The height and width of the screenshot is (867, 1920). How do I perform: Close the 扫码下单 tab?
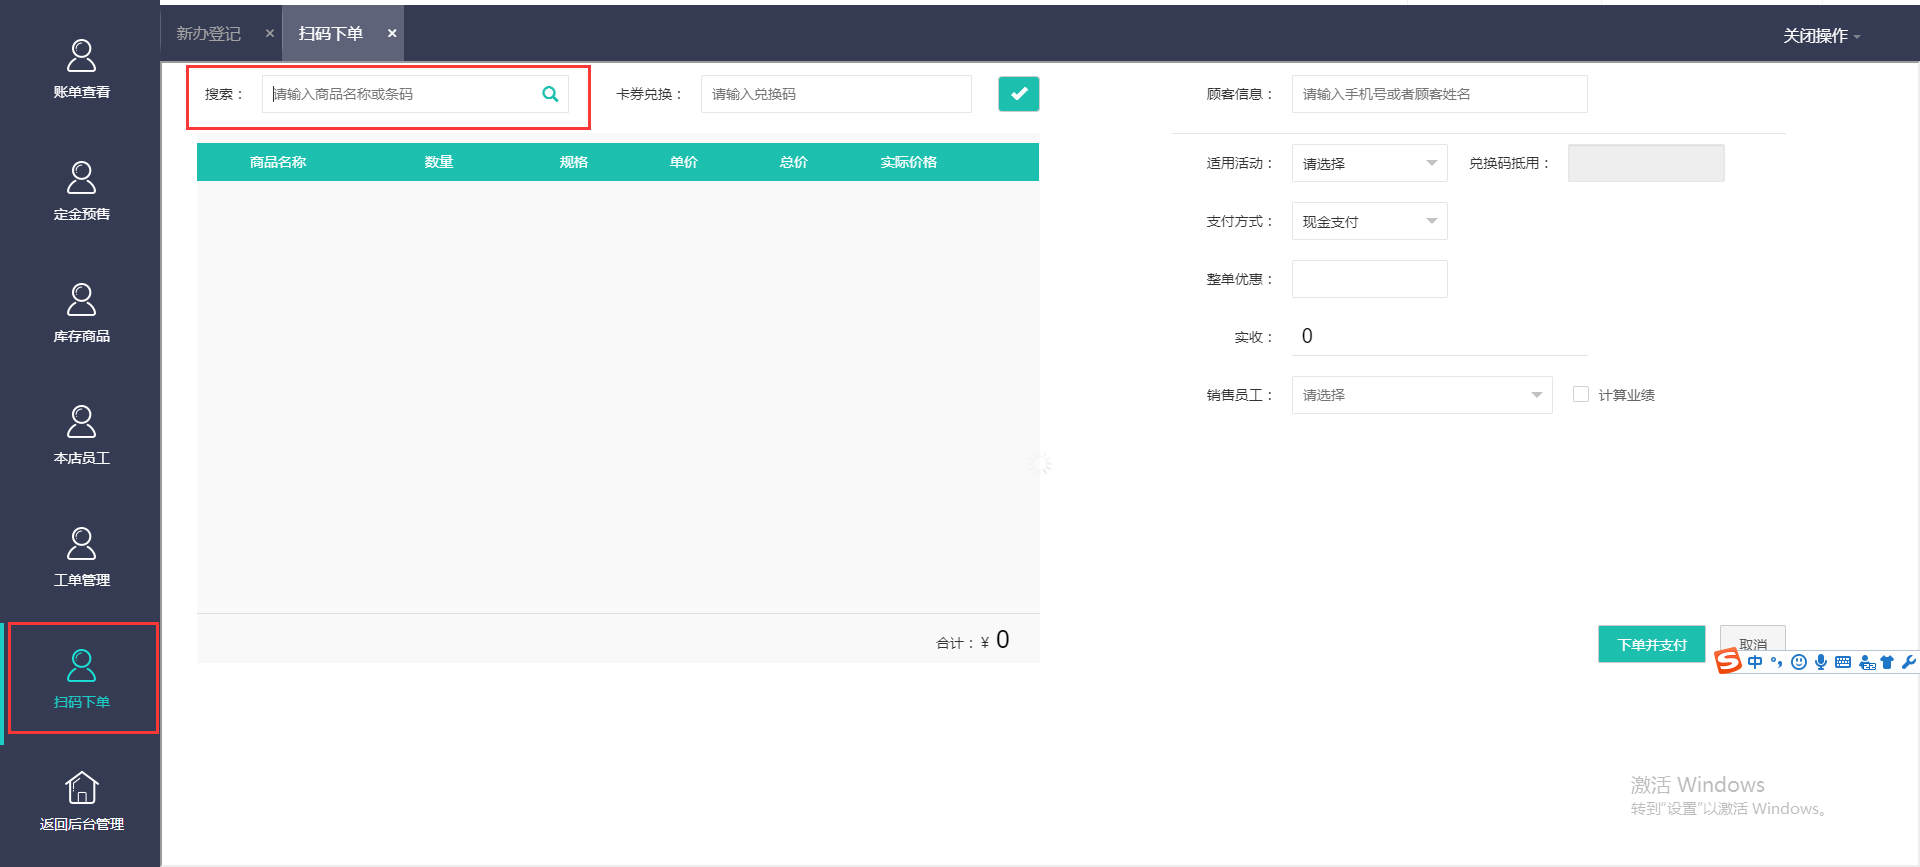coord(392,34)
